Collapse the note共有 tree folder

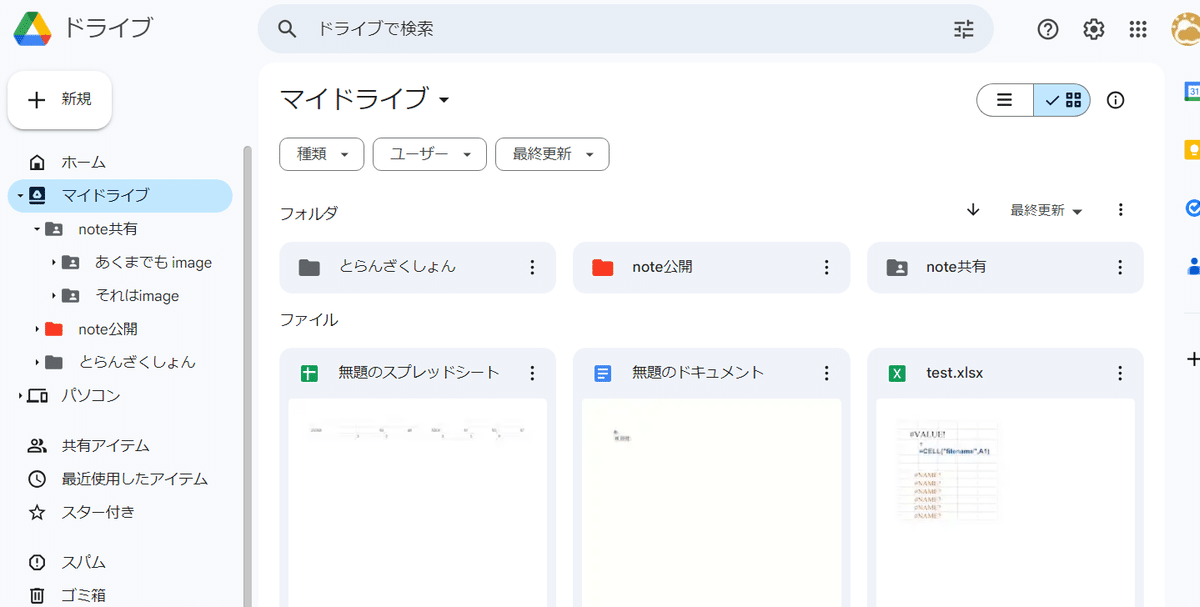pos(37,229)
